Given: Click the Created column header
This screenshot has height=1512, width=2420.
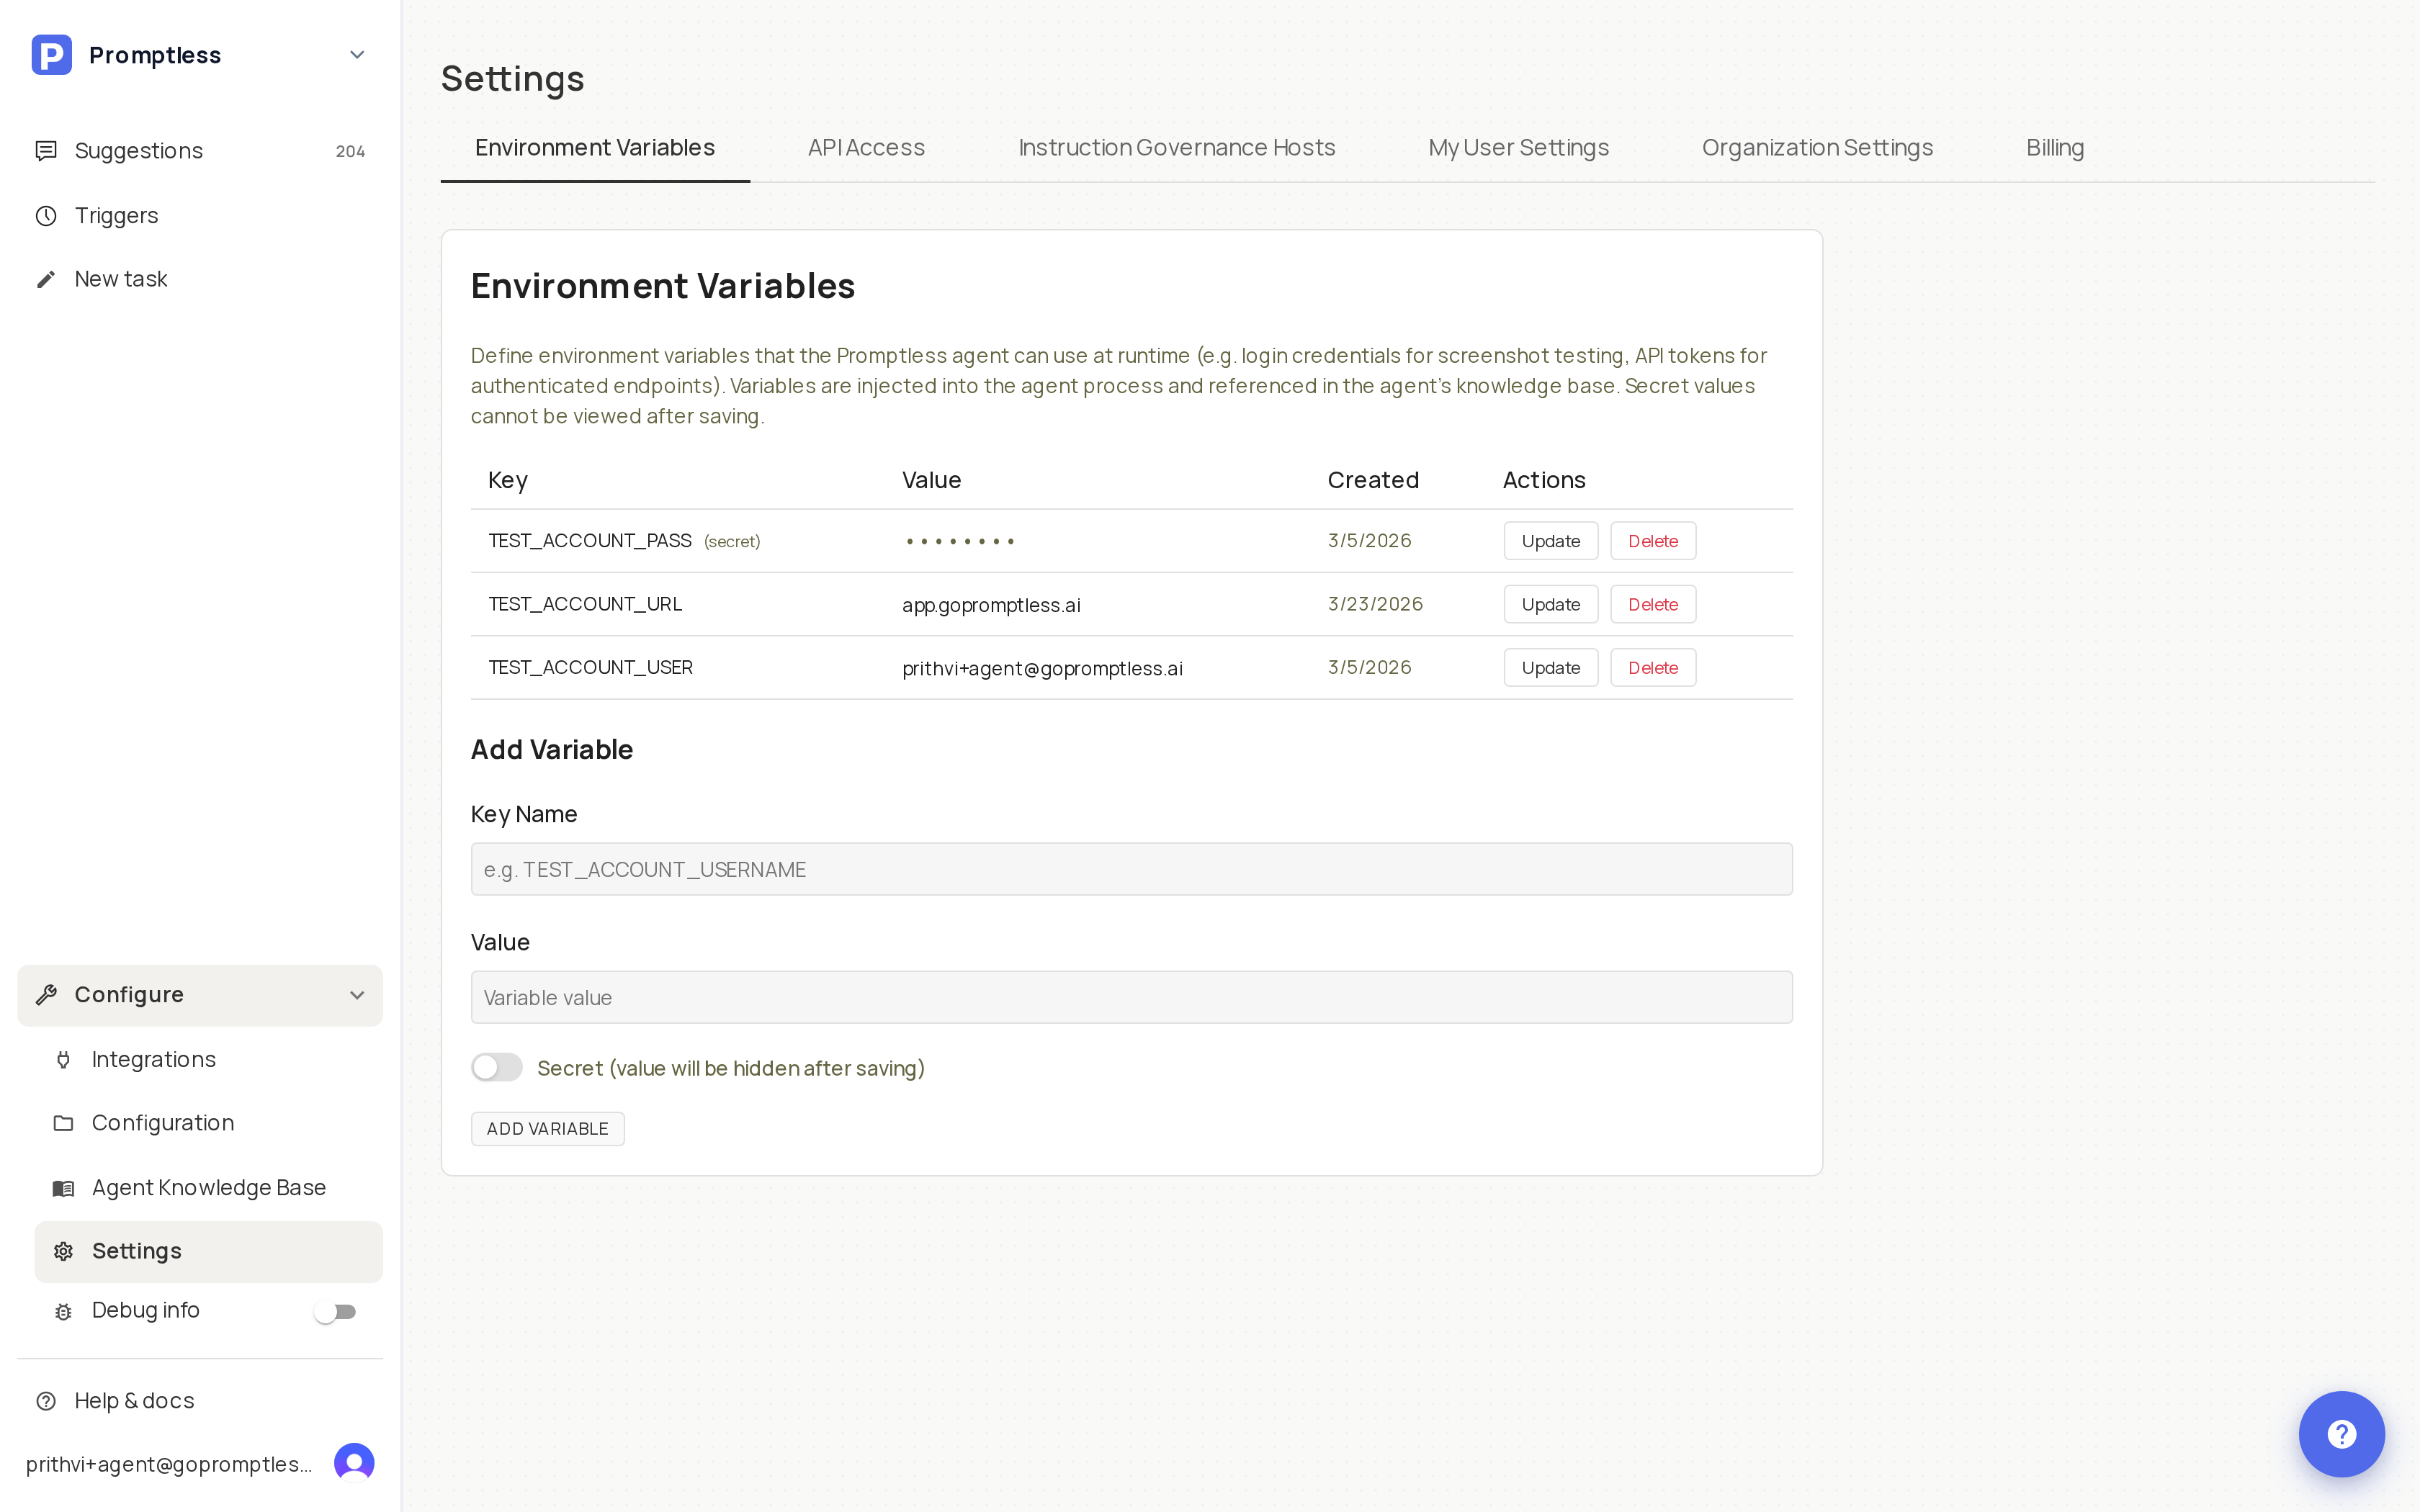Looking at the screenshot, I should tap(1373, 480).
